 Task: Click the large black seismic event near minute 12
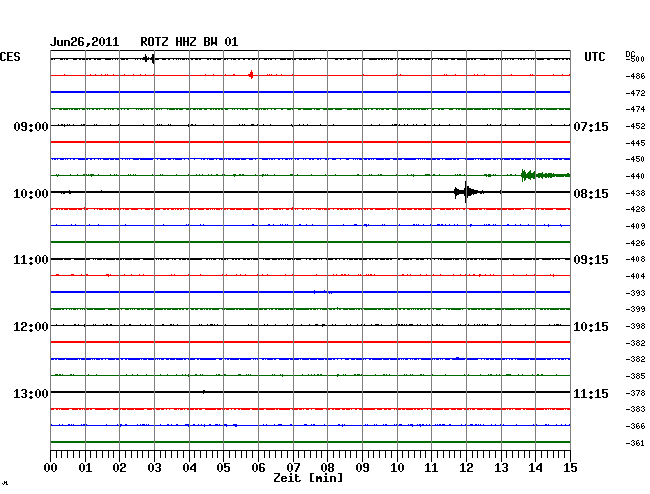click(x=467, y=192)
